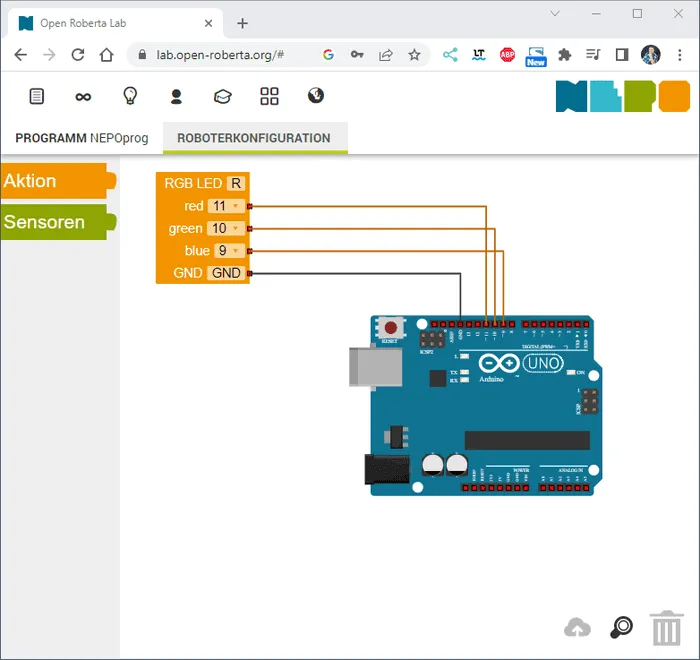
Task: Switch to the PROGRAMM NEPOprog tab
Action: pos(81,138)
